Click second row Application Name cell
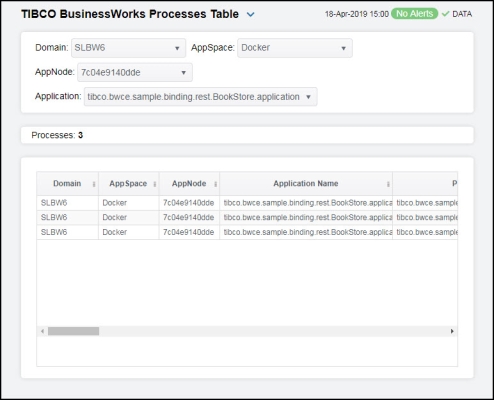This screenshot has height=400, width=494. 306,217
